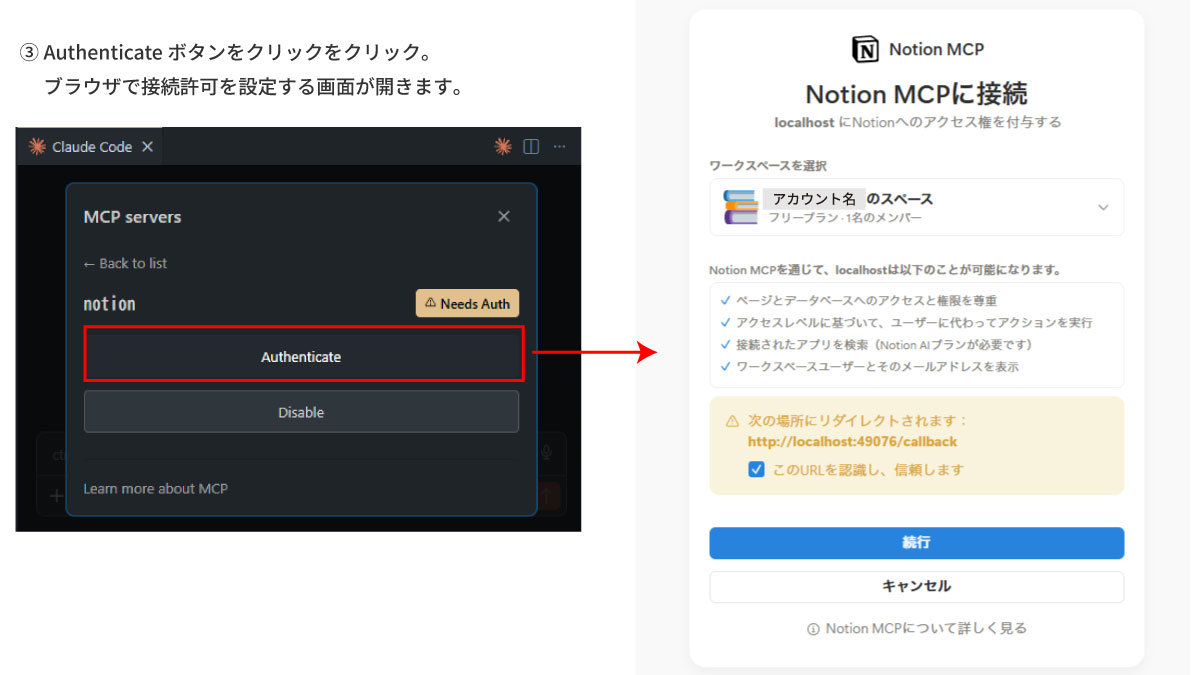Click the split editor layout icon
This screenshot has height=675, width=1200.
(531, 147)
